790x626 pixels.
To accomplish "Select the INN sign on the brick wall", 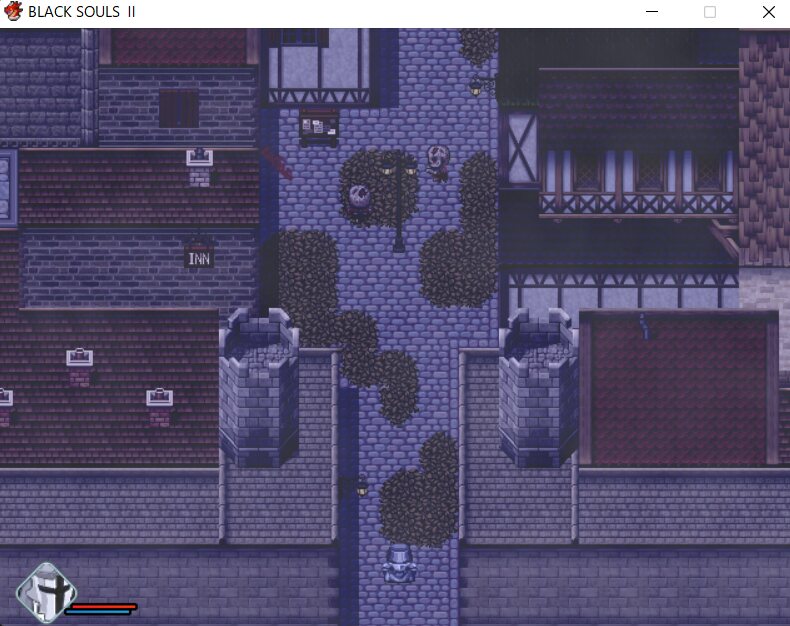I will pos(199,257).
